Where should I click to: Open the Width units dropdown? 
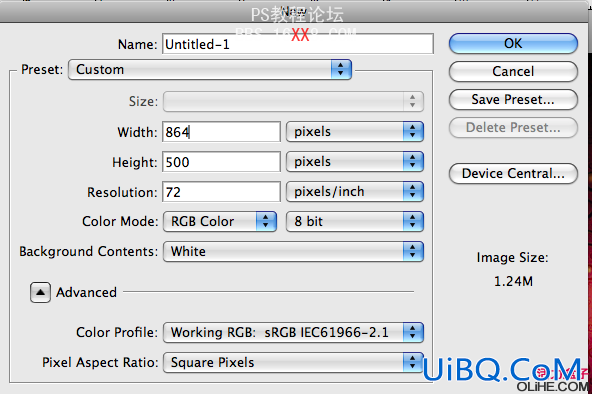coord(355,131)
